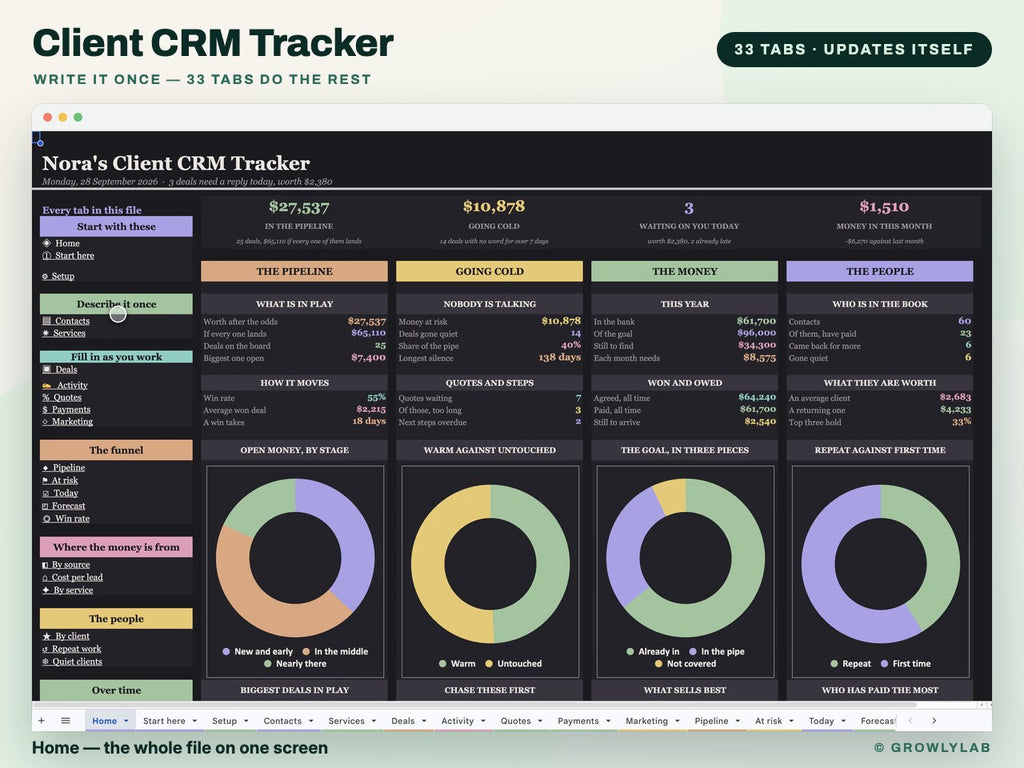Click the Repeat against first time donut chart
Viewport: 1024px width, 768px height.
(x=880, y=564)
